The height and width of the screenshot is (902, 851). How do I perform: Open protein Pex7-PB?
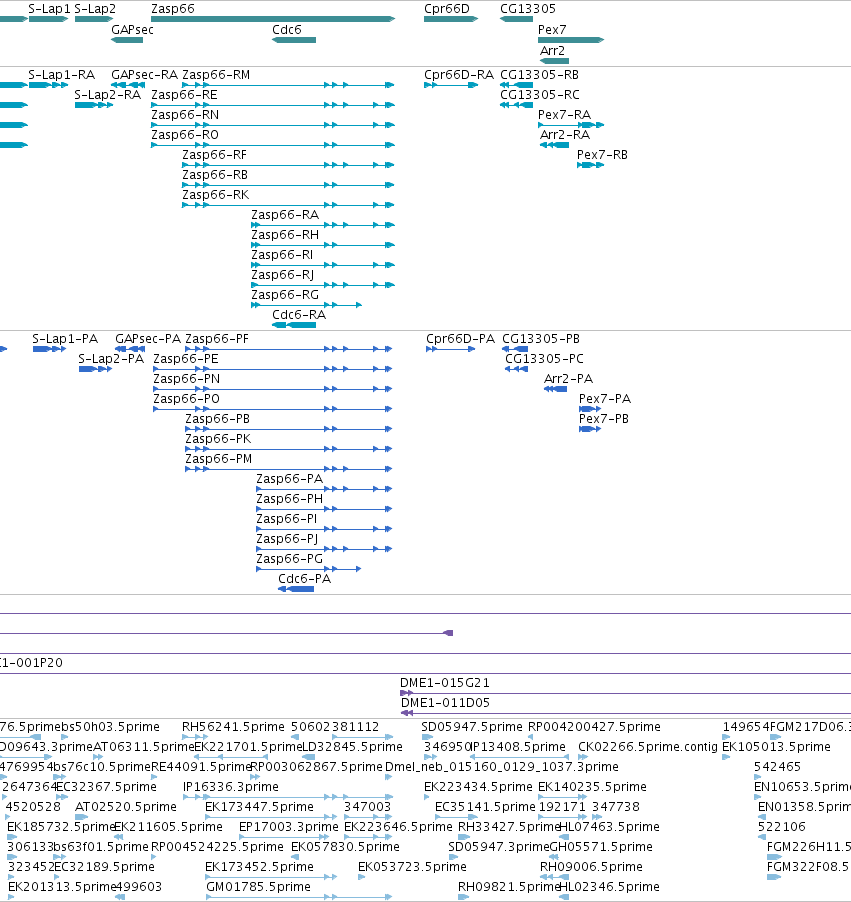[x=604, y=419]
